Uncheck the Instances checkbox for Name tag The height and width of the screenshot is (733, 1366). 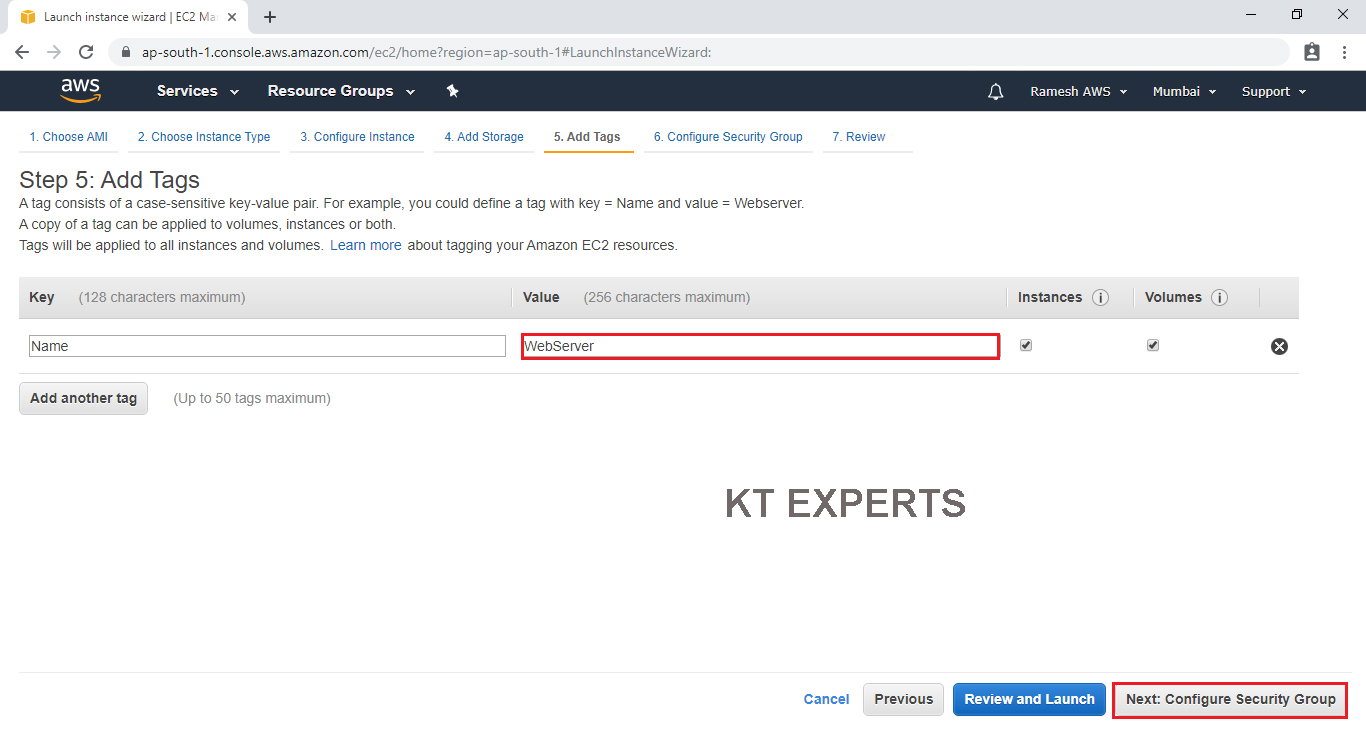1026,345
